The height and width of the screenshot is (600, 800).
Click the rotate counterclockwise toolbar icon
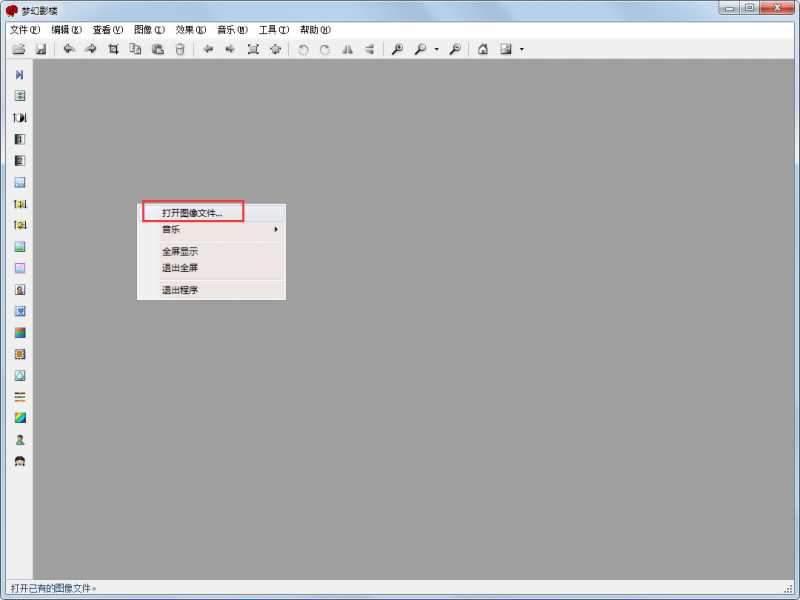(x=302, y=49)
